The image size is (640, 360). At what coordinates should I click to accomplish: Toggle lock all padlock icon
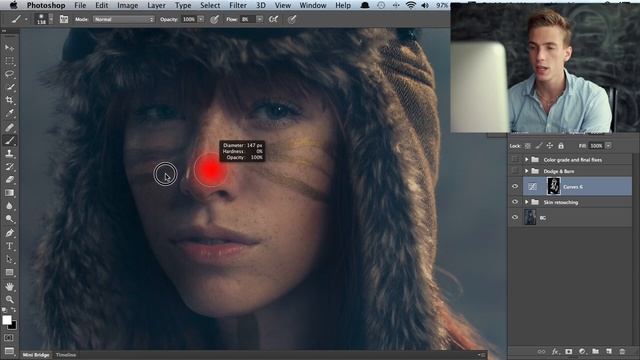pos(561,146)
